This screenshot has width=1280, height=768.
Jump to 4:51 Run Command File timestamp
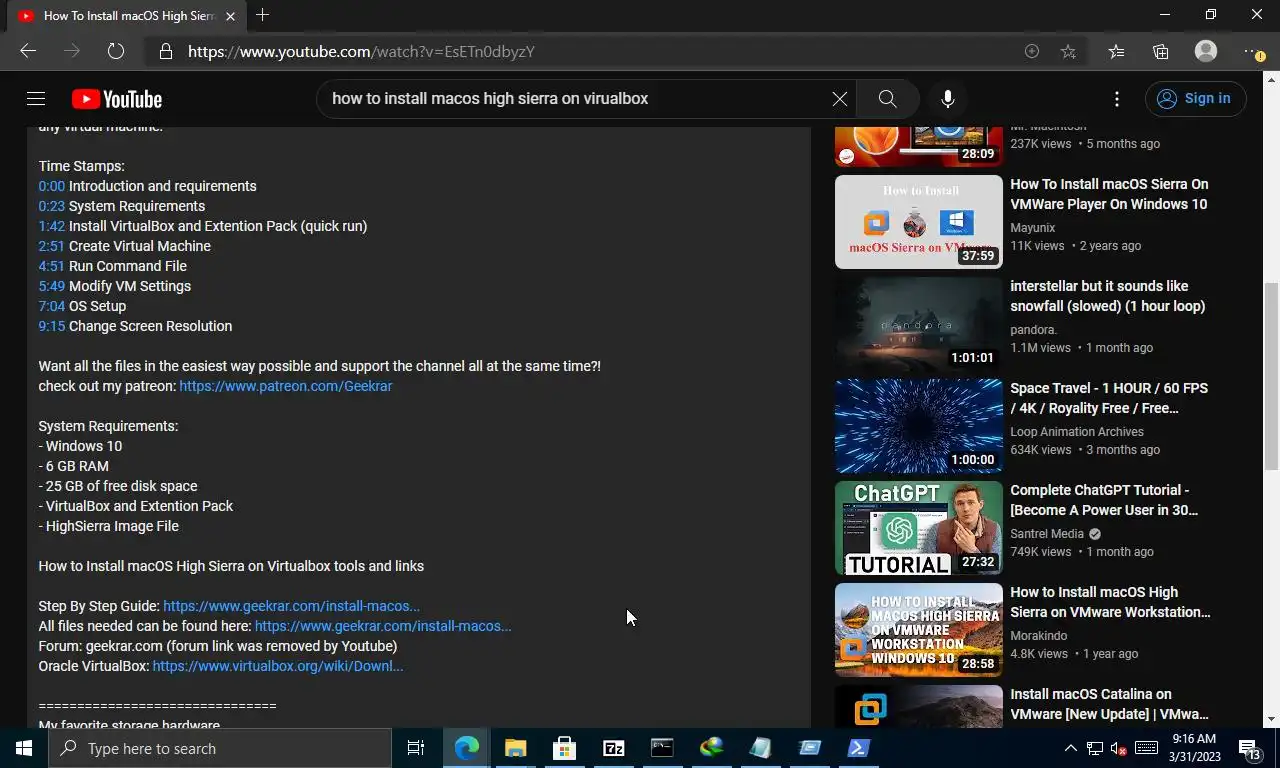pyautogui.click(x=51, y=266)
